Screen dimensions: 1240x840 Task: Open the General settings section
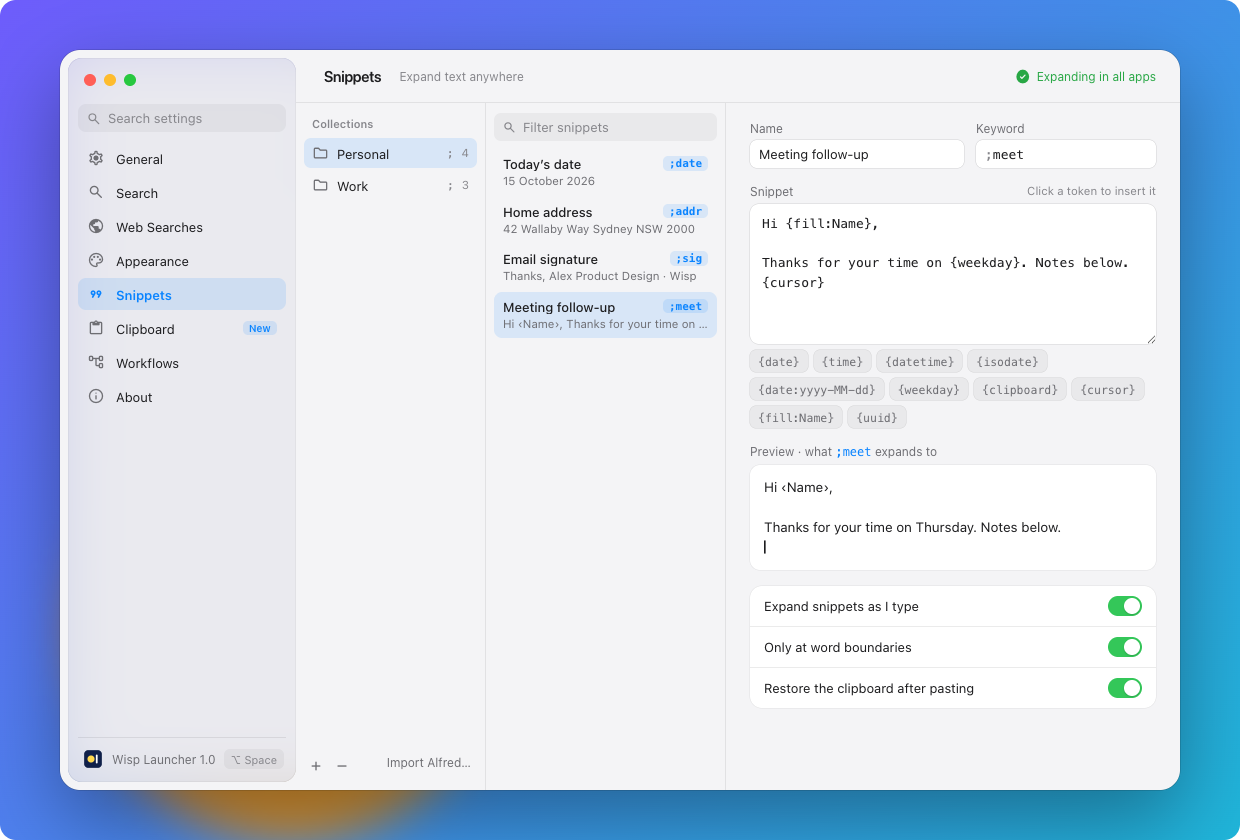click(182, 159)
